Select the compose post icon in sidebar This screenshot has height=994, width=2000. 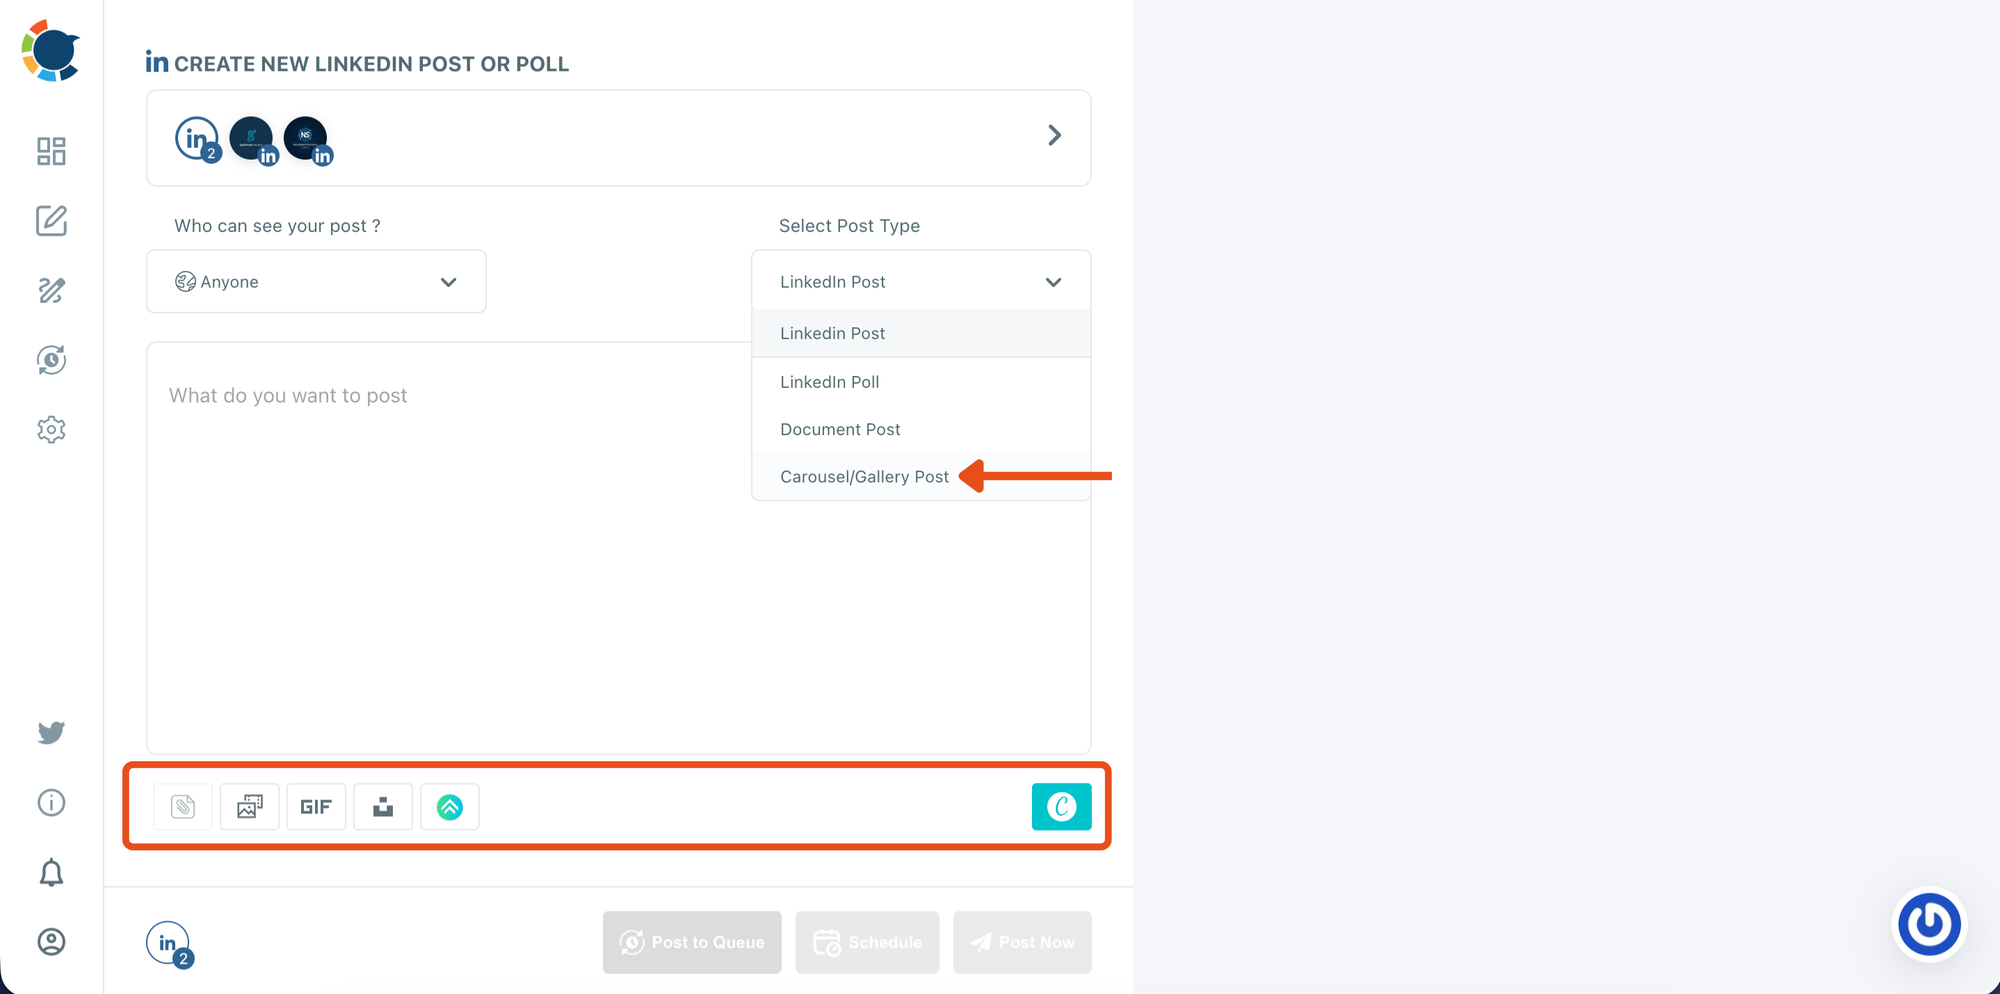point(51,221)
